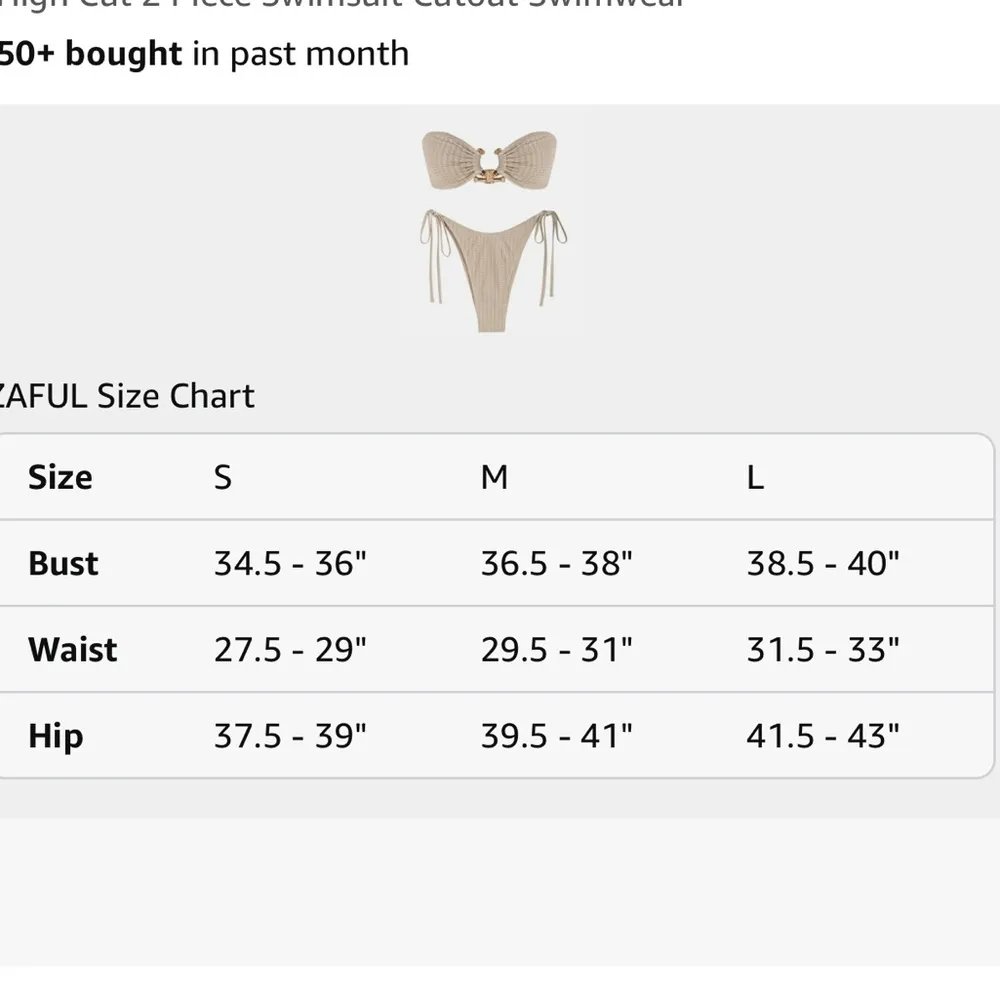Click the 29.5 - 31" waist value

click(x=557, y=650)
